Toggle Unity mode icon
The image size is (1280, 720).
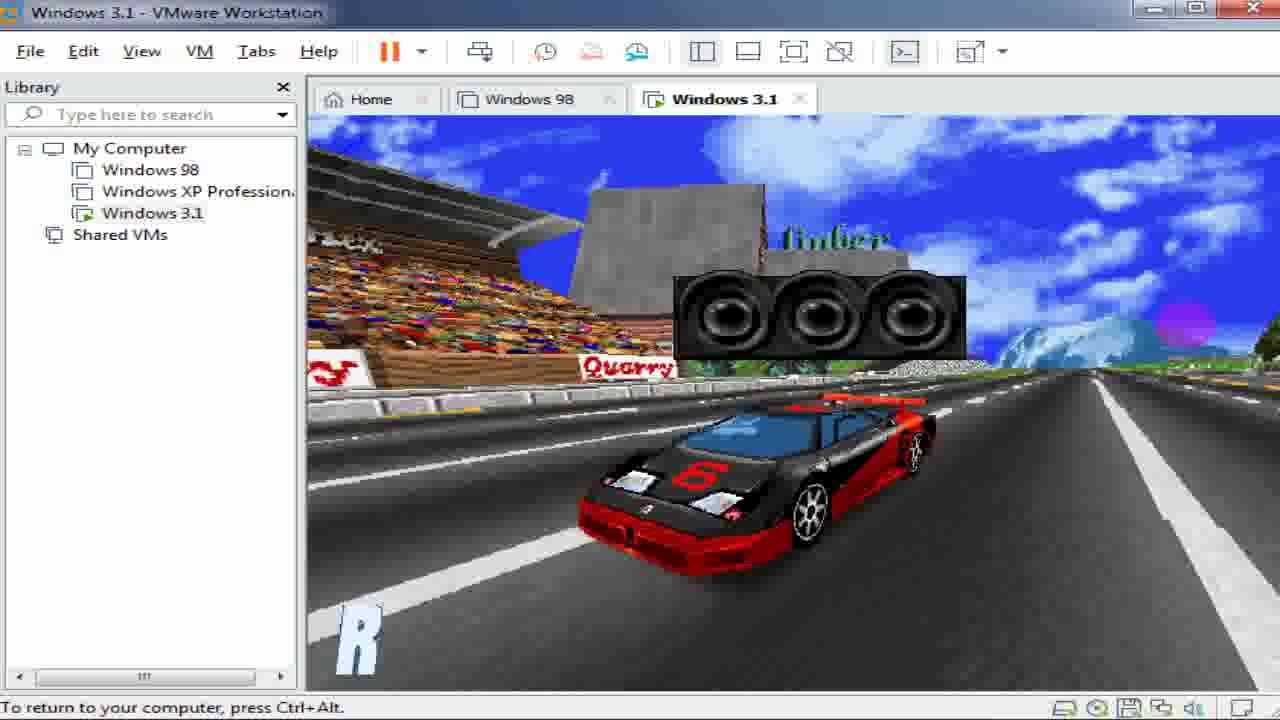tap(840, 52)
